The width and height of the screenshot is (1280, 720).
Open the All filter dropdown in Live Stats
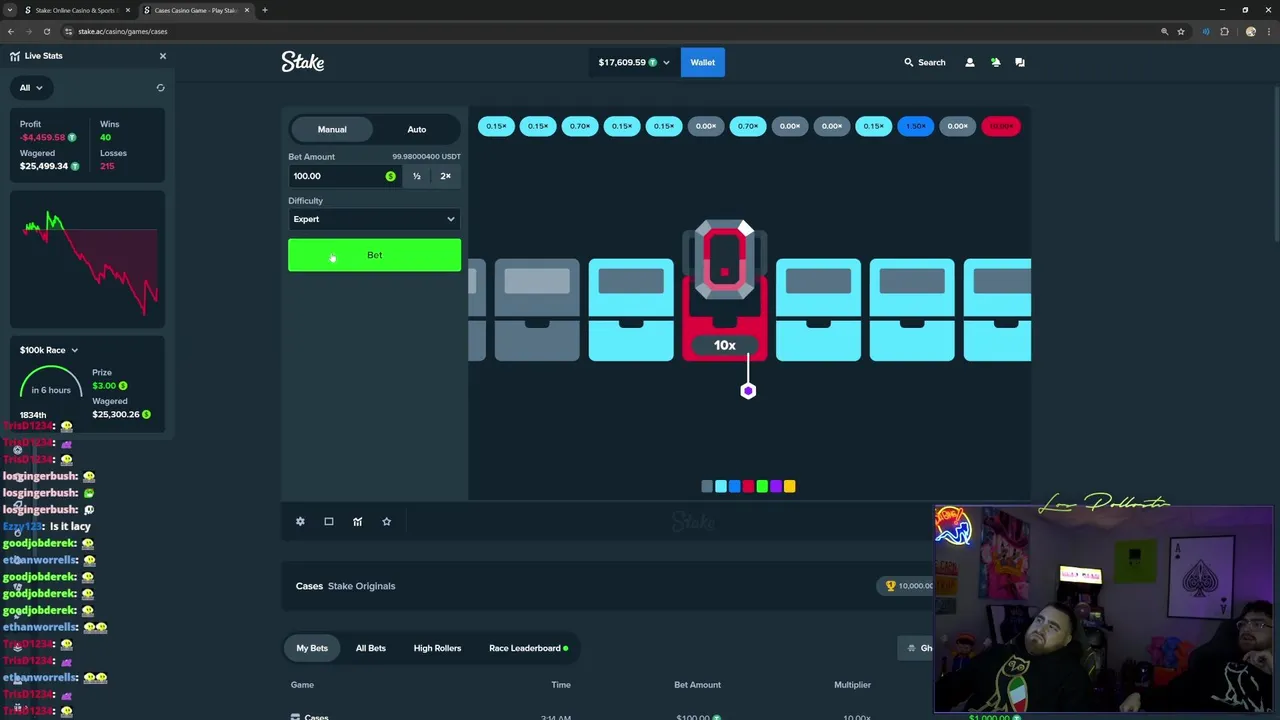click(x=31, y=88)
